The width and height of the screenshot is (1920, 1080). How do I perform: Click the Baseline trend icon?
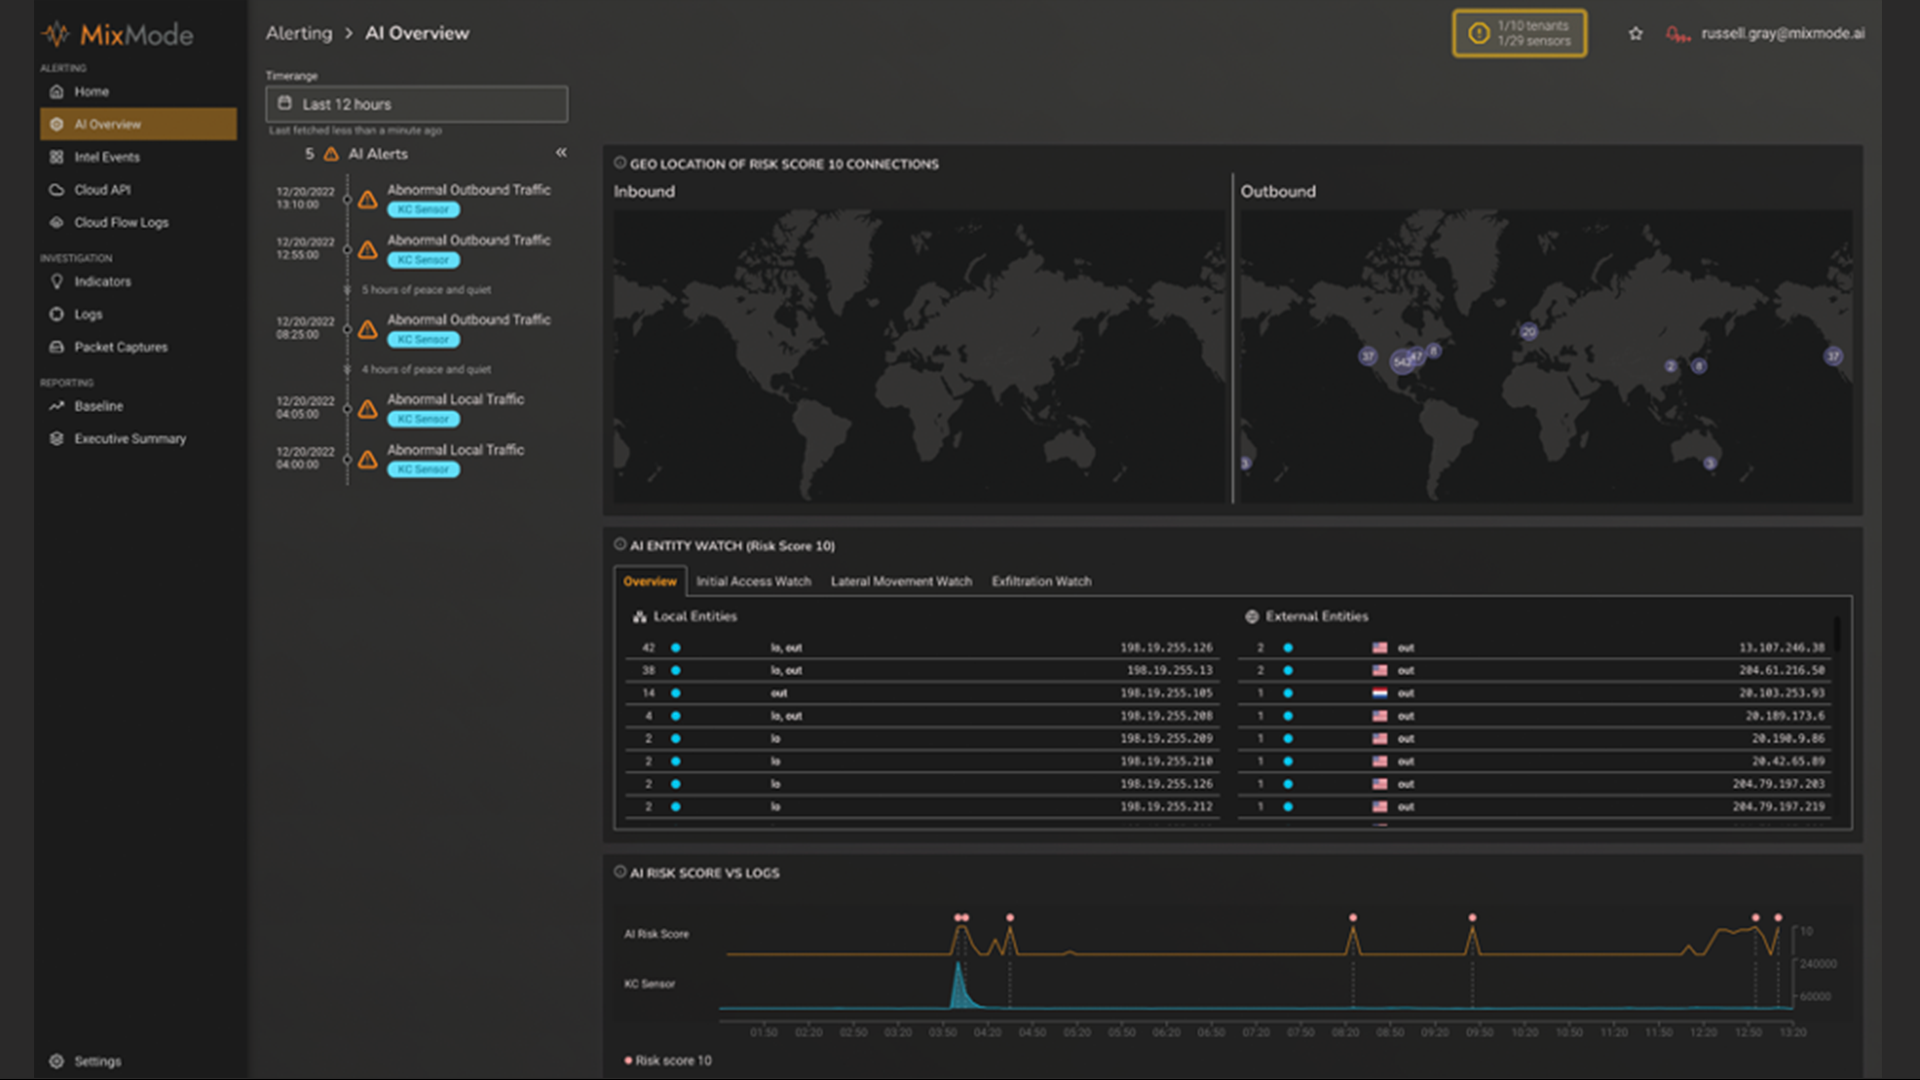(57, 406)
